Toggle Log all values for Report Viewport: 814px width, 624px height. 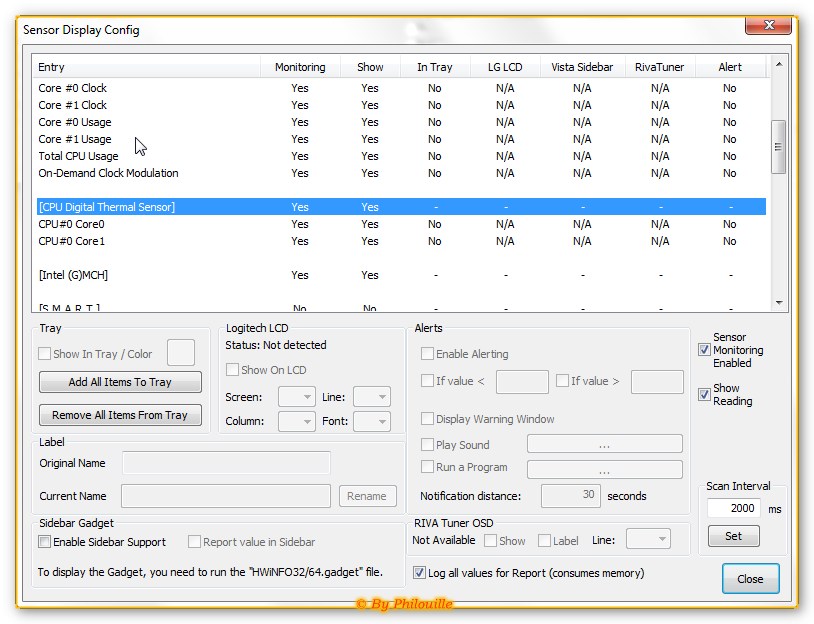(x=420, y=573)
